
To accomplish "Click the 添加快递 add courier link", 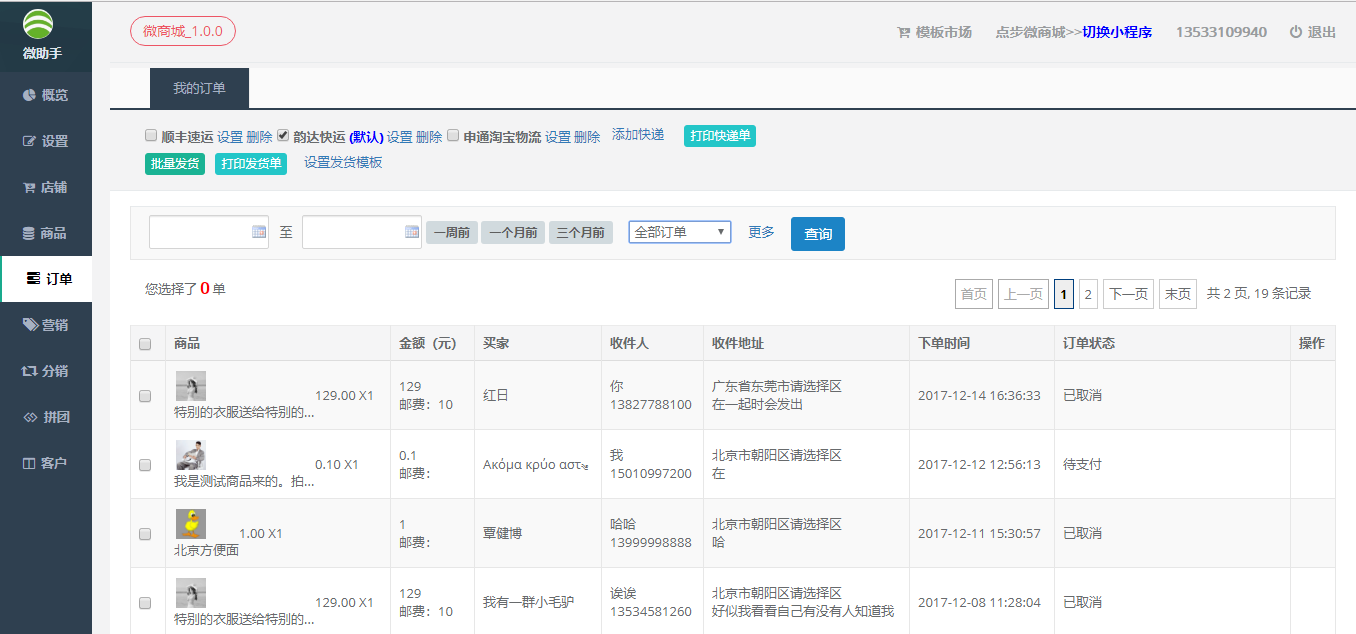I will pos(638,135).
